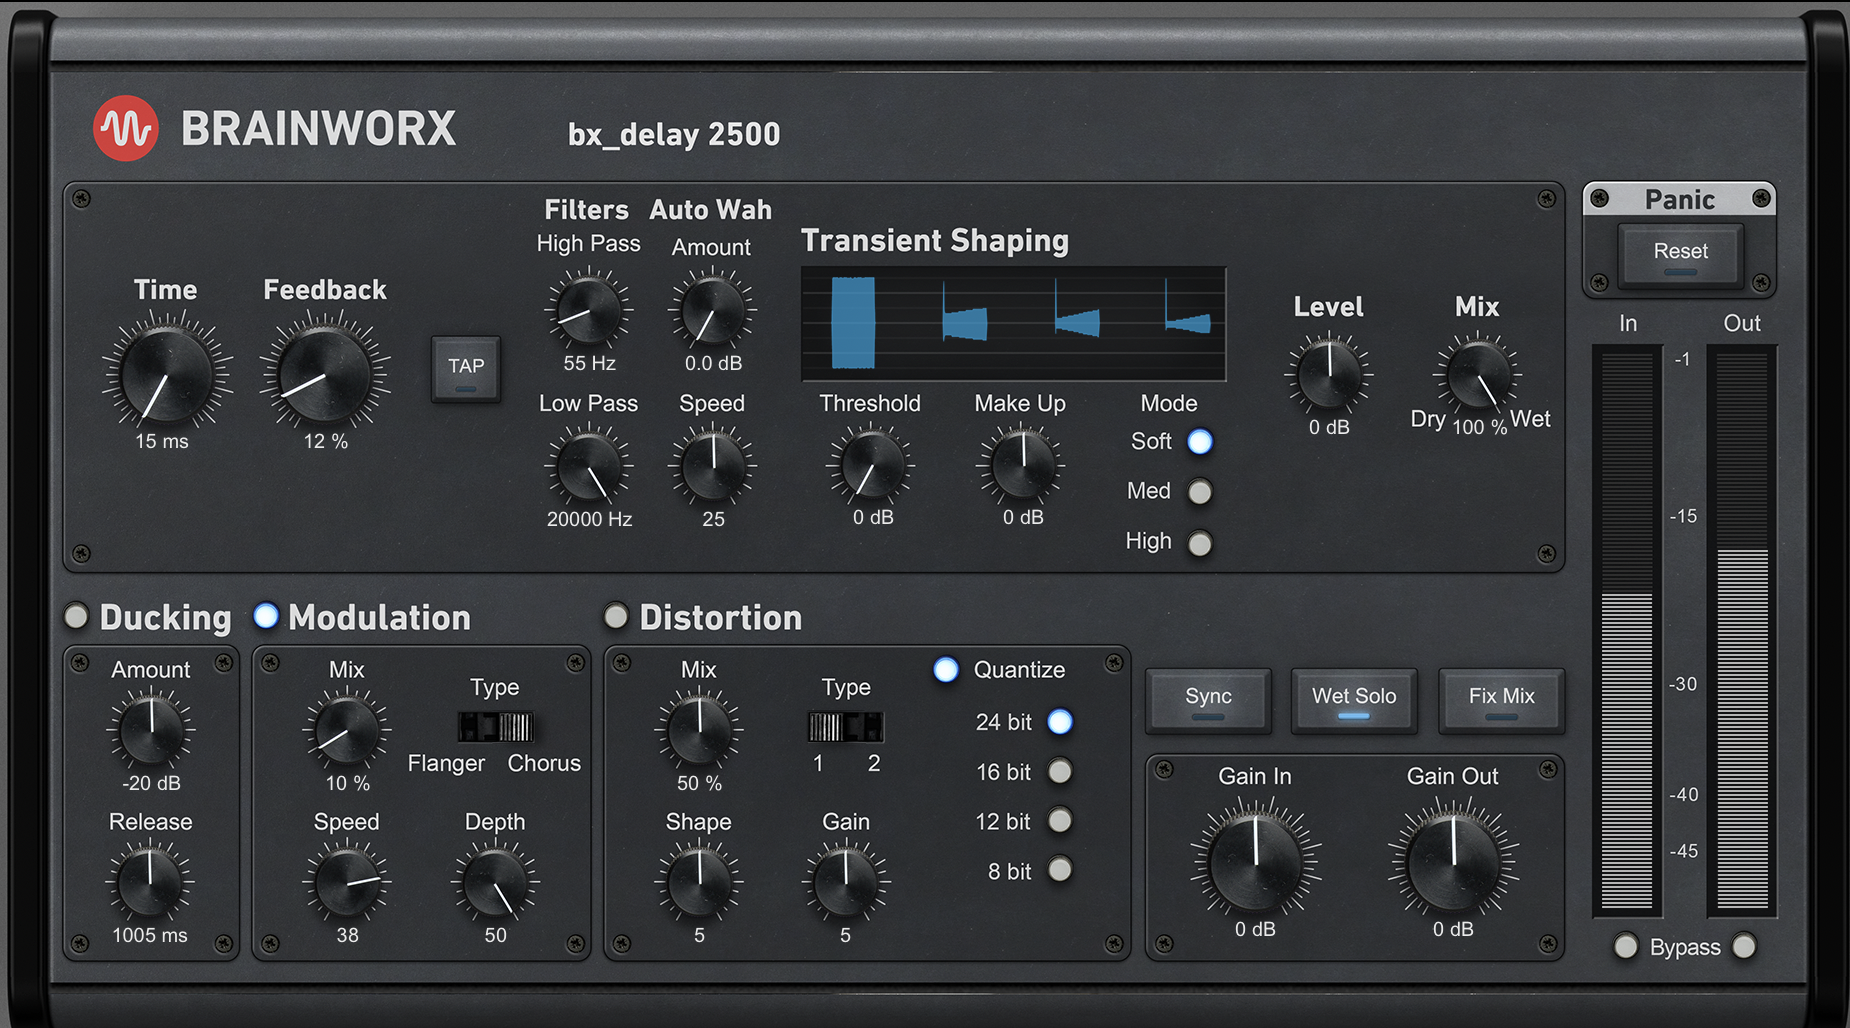Click the Auto Wah Speed knob
Image resolution: width=1850 pixels, height=1028 pixels.
712,466
